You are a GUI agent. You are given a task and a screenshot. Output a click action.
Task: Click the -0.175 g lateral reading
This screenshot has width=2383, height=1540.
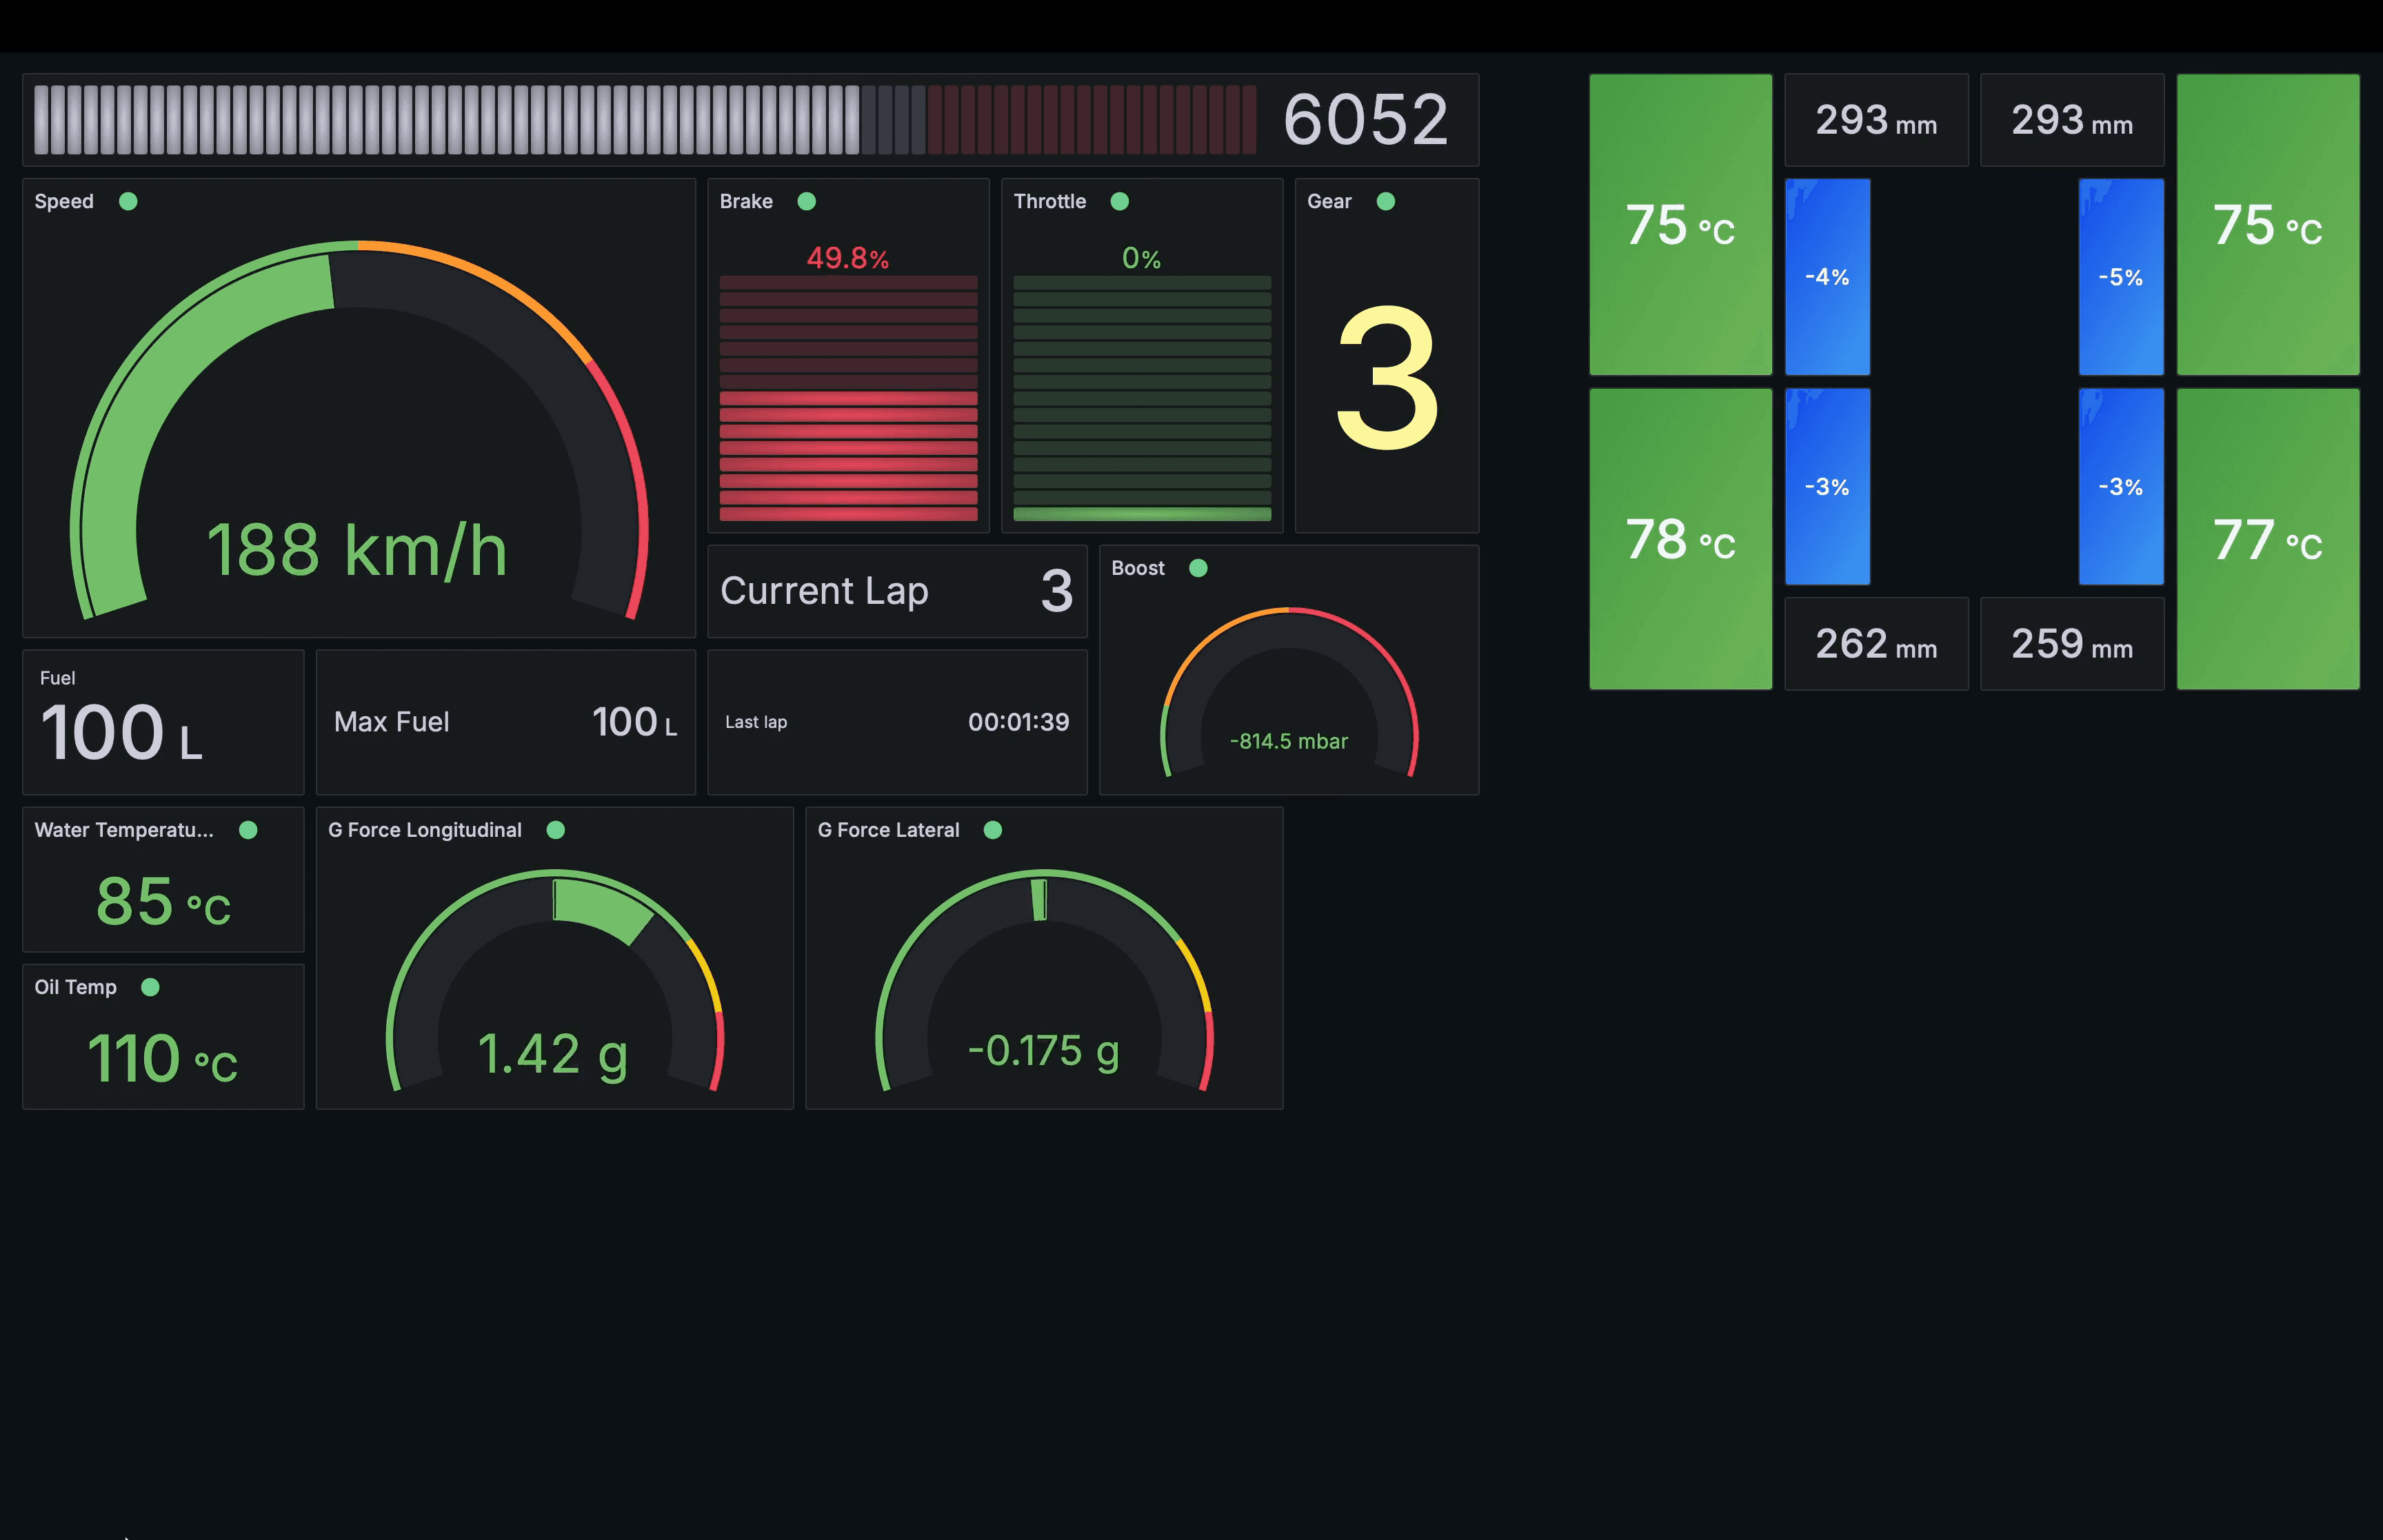coord(1044,1051)
